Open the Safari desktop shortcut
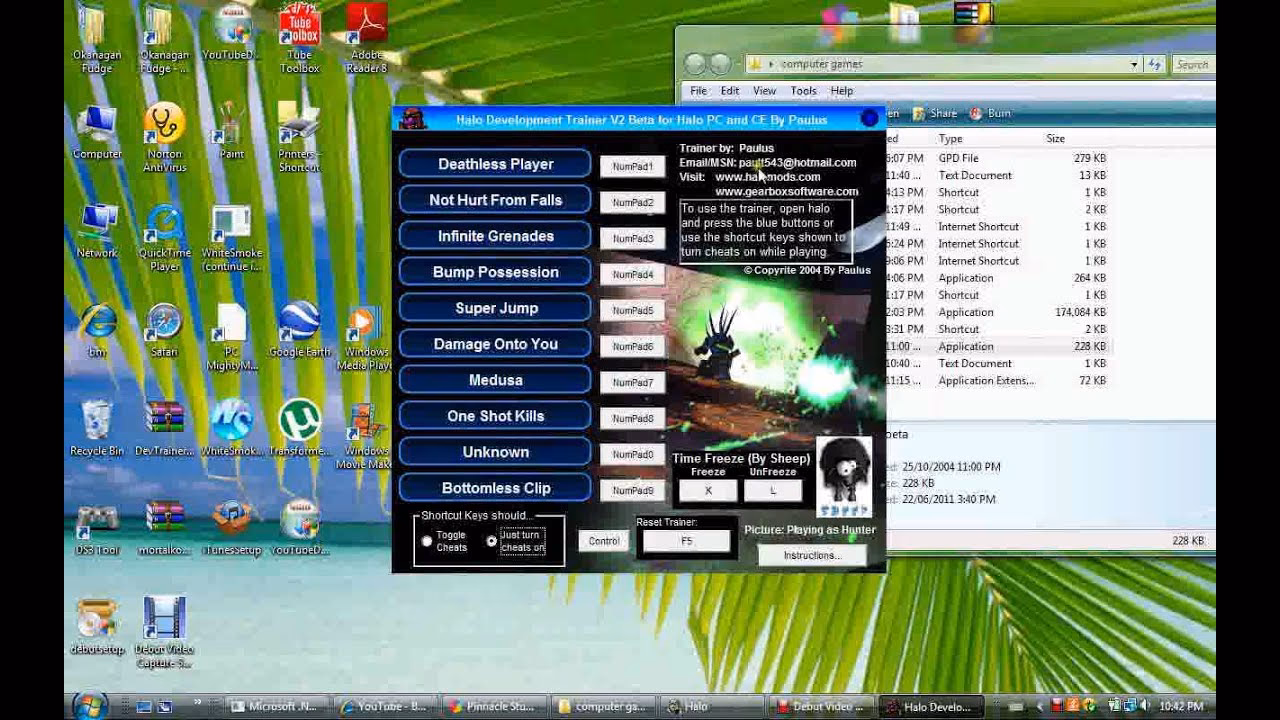 click(164, 329)
